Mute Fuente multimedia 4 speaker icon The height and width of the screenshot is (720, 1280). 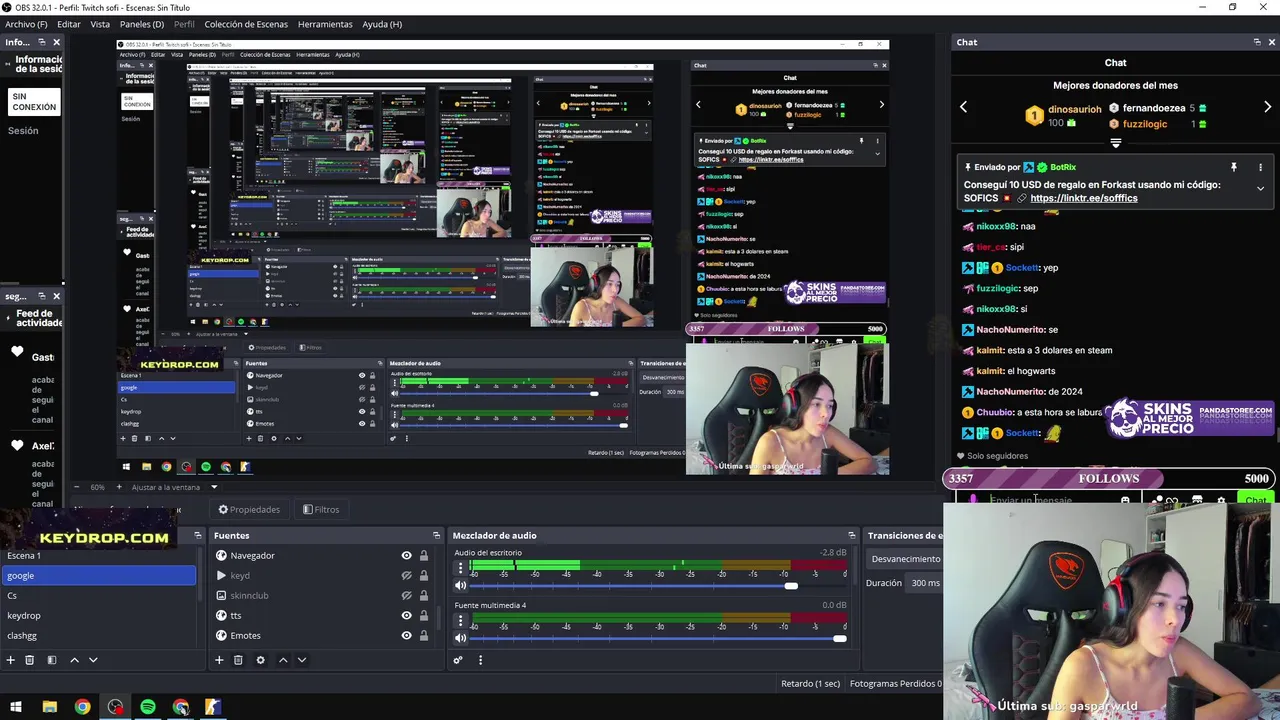pos(460,638)
